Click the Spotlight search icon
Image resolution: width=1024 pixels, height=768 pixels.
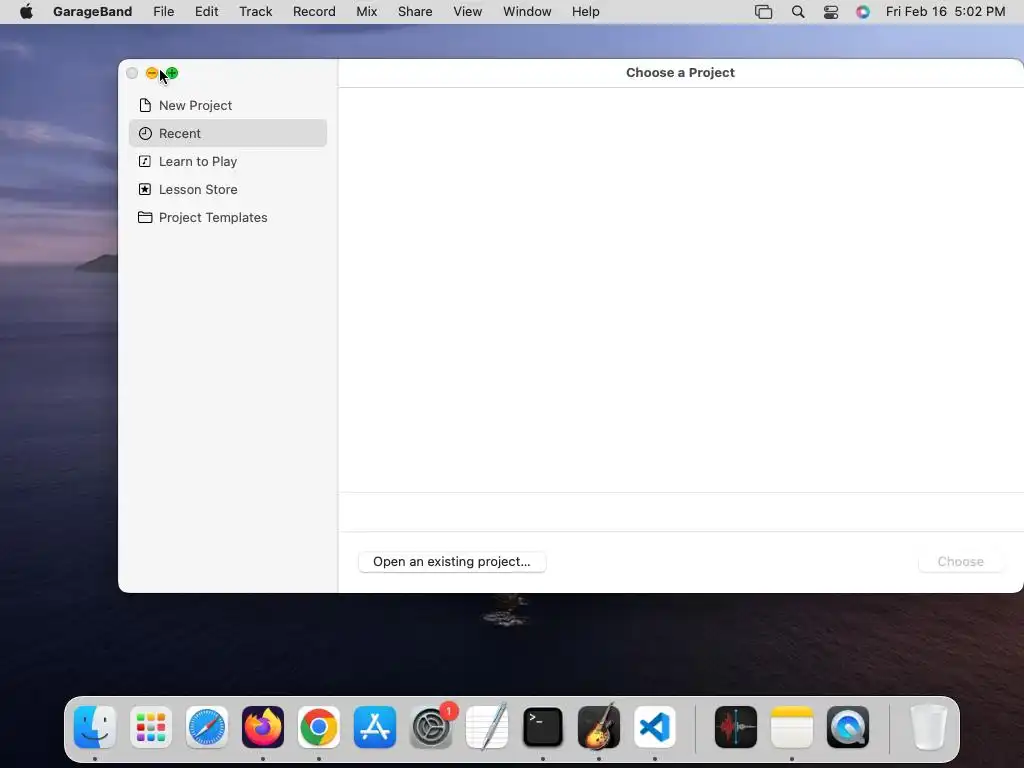coord(797,12)
